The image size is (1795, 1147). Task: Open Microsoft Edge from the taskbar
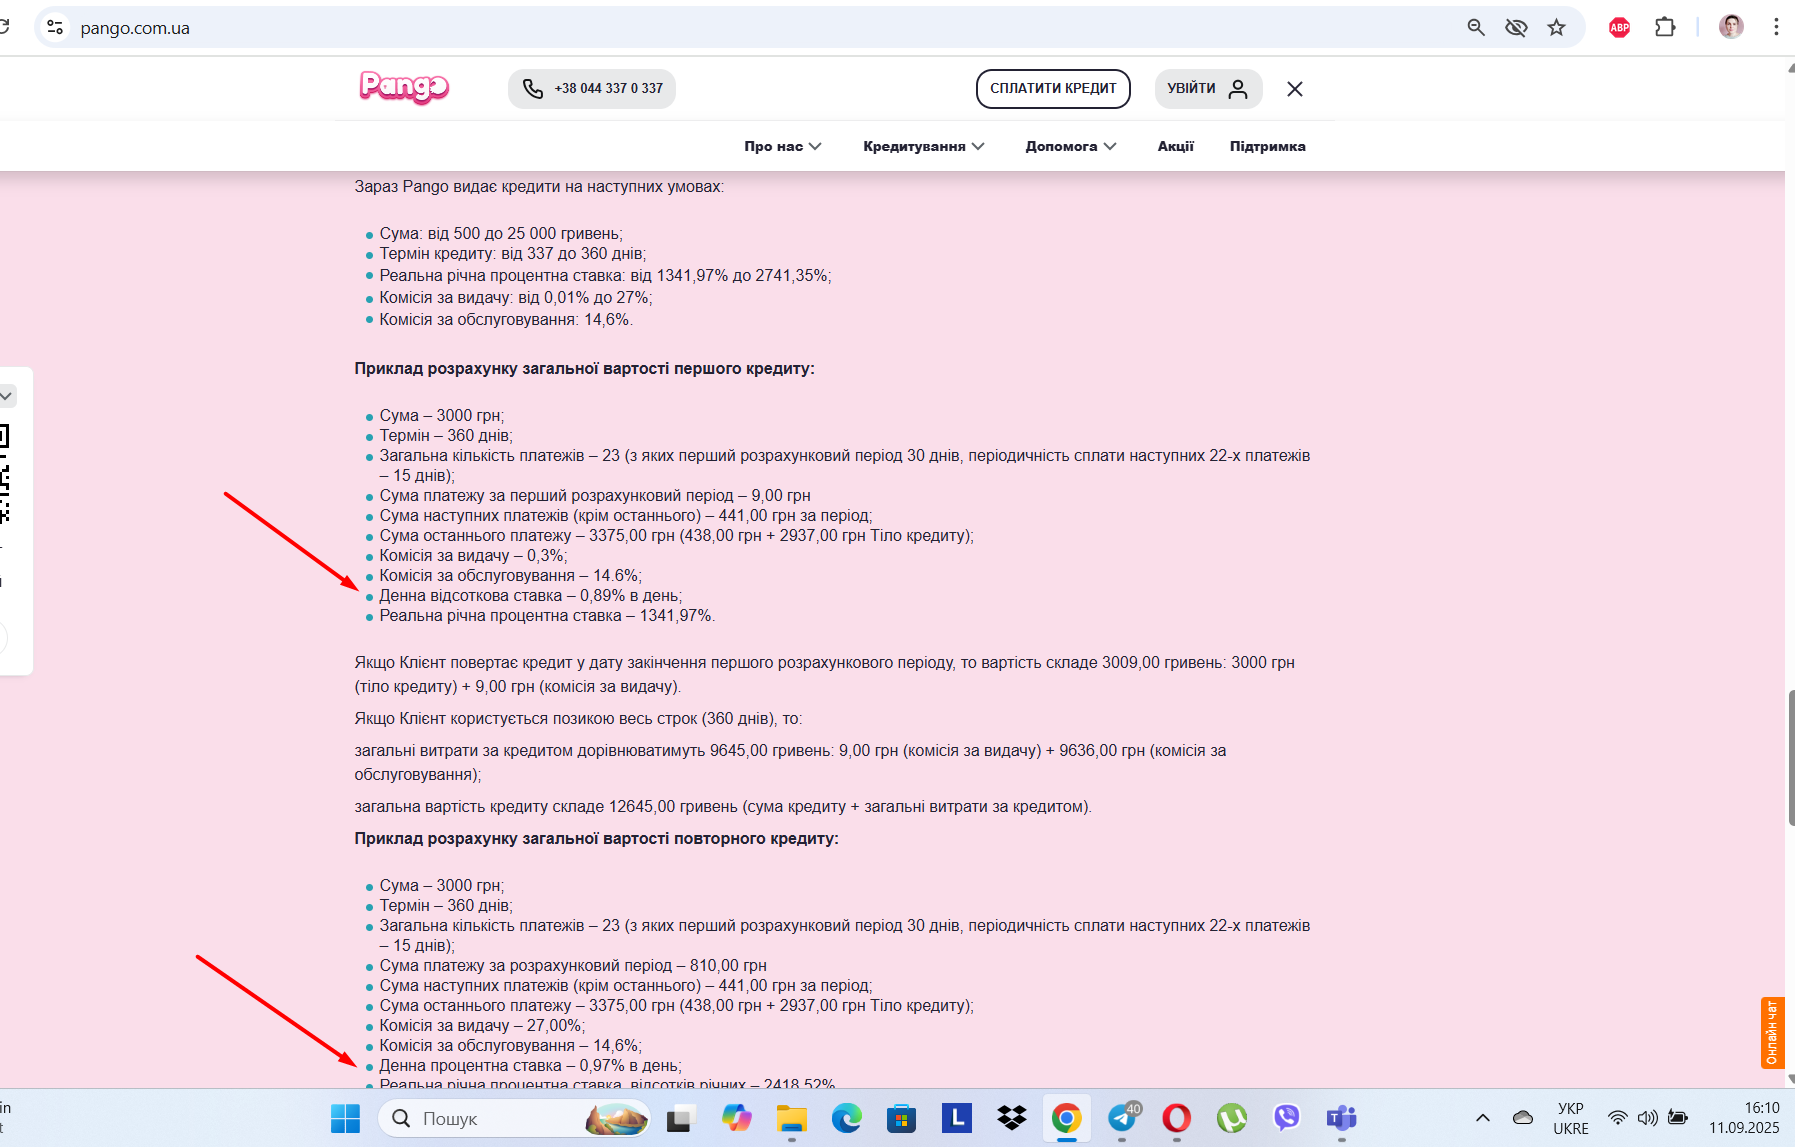[847, 1118]
